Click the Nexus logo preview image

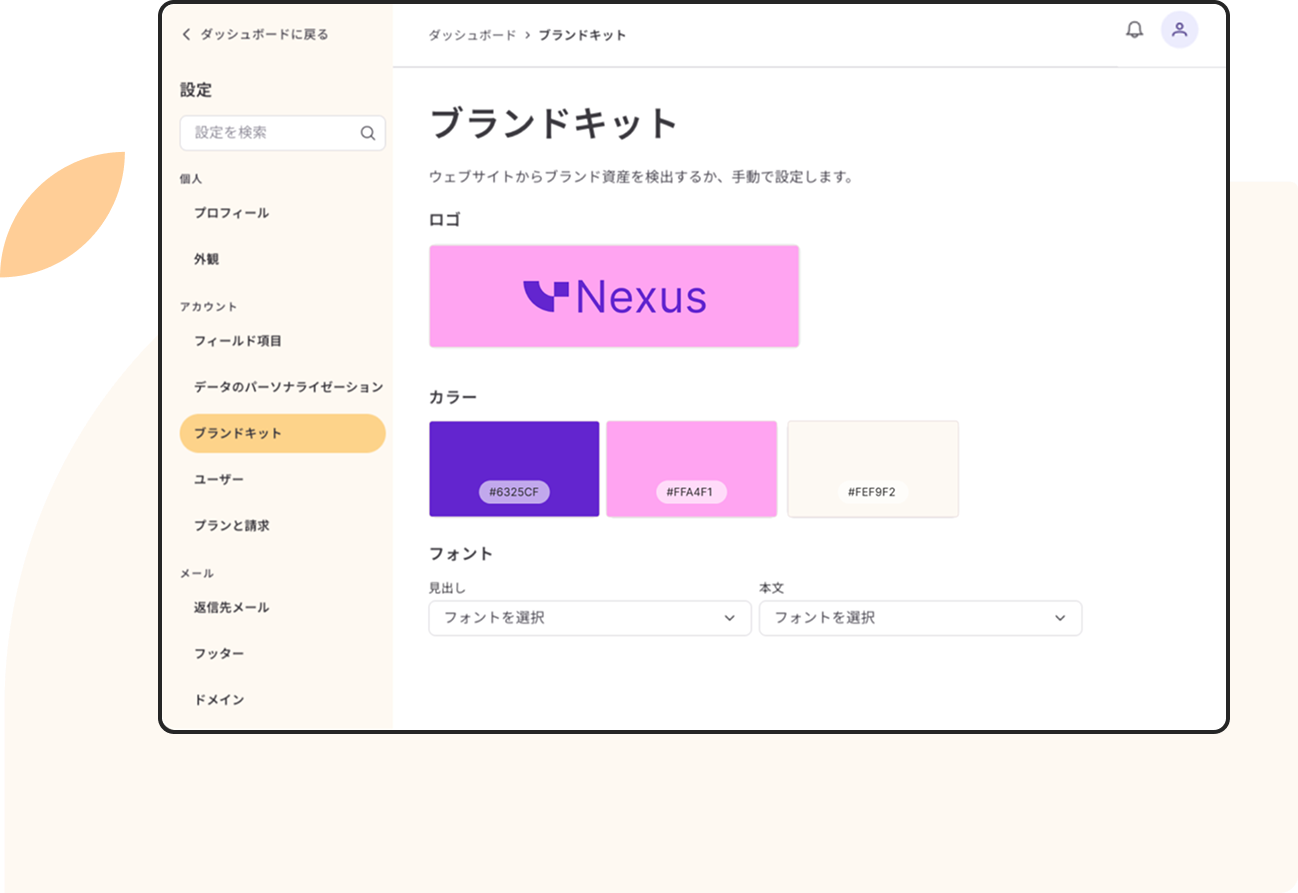(614, 296)
